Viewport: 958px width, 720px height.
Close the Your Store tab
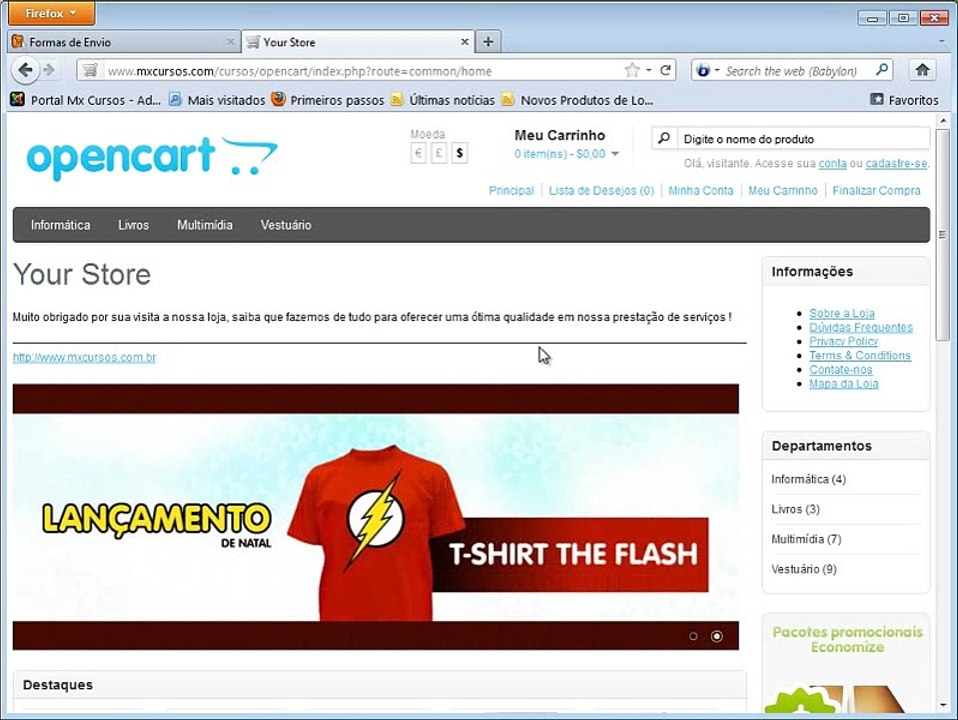coord(464,42)
